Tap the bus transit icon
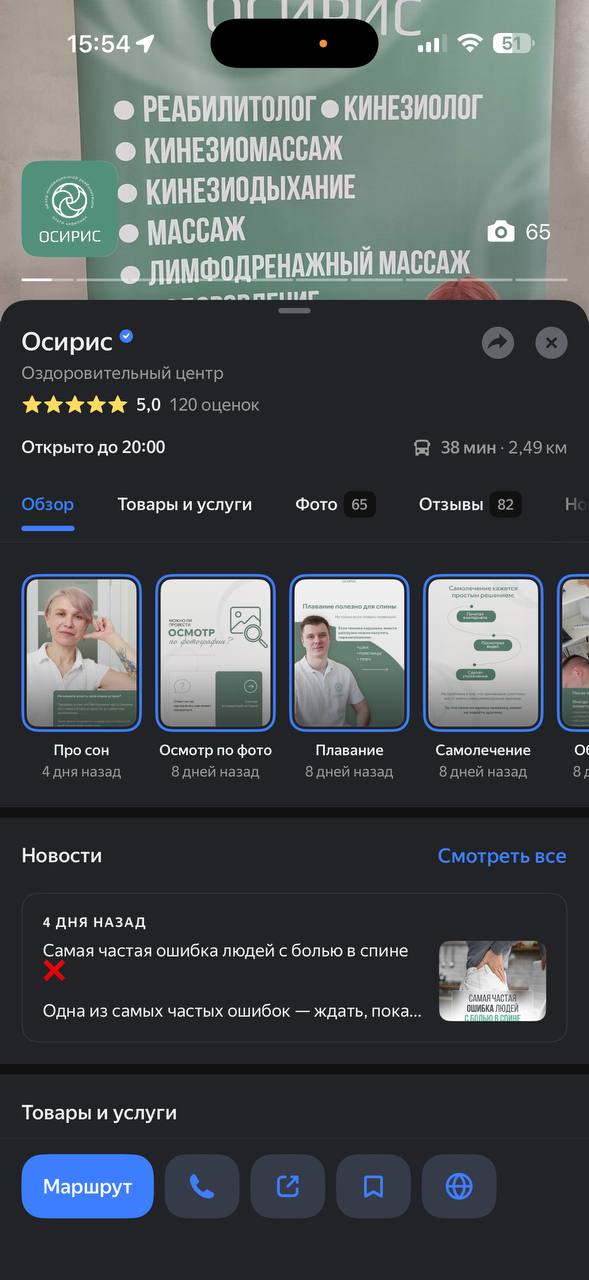This screenshot has height=1280, width=589. click(x=422, y=448)
